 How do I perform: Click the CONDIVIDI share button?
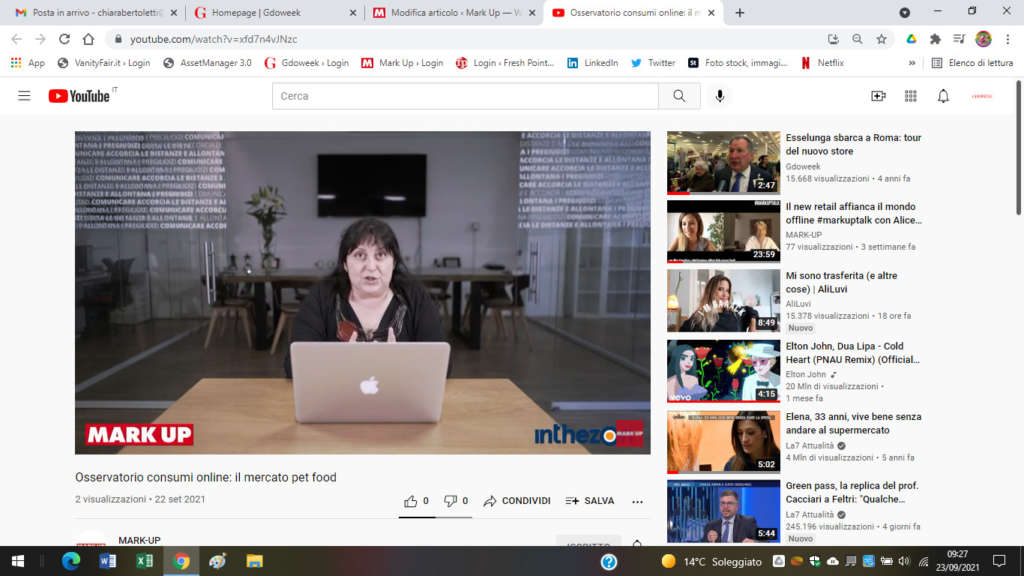pos(516,501)
